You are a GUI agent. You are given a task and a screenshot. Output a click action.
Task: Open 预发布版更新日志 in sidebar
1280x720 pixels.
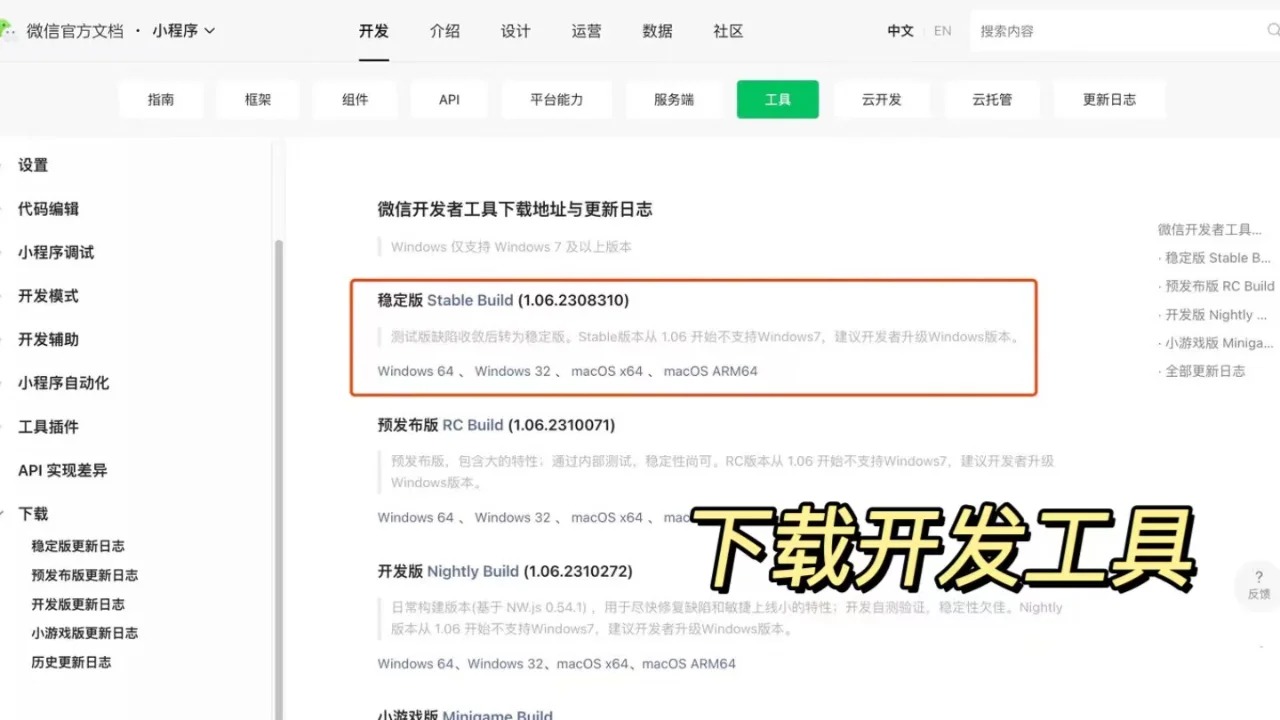(85, 575)
